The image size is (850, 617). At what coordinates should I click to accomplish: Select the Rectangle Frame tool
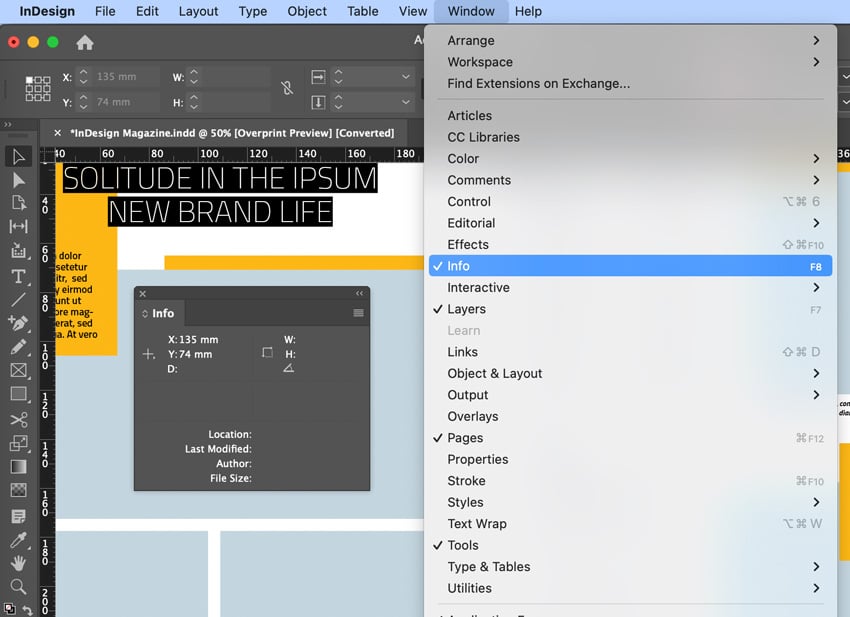(x=20, y=370)
